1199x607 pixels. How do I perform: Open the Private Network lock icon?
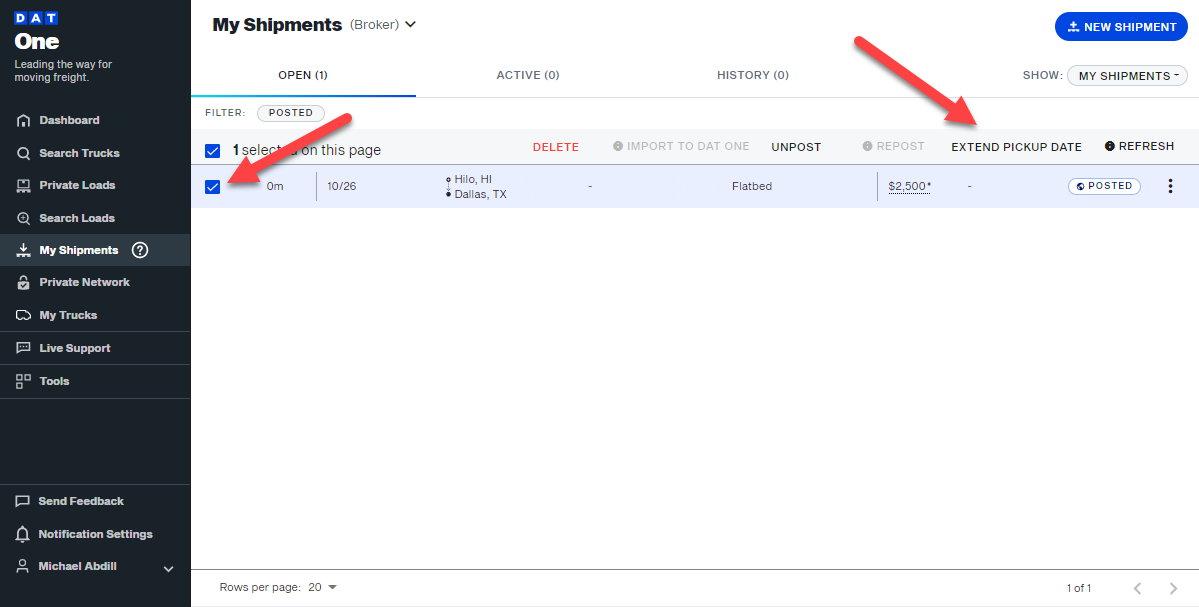23,283
